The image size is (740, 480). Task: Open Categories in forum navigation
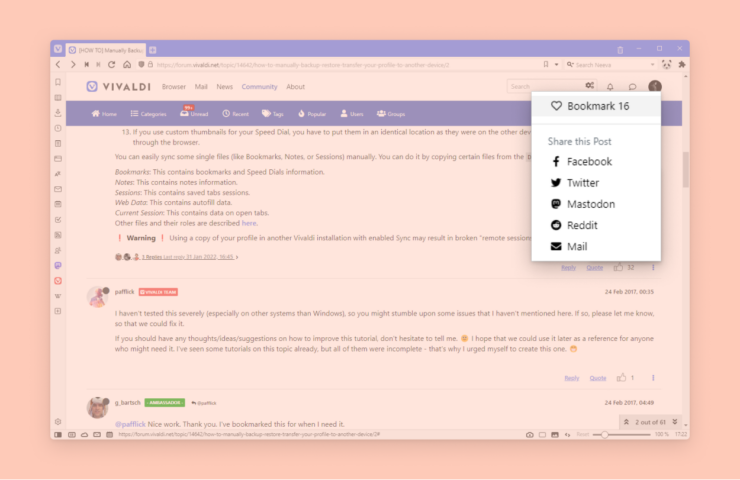pyautogui.click(x=148, y=114)
